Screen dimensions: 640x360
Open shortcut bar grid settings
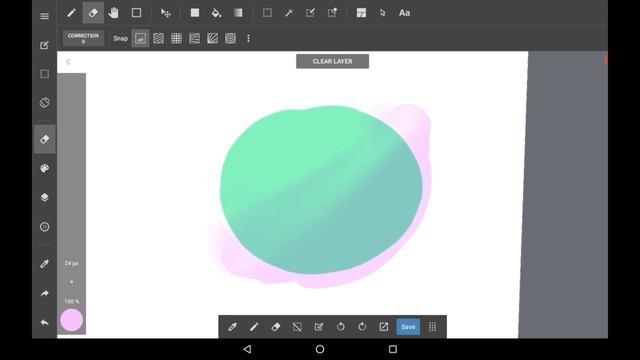click(432, 327)
